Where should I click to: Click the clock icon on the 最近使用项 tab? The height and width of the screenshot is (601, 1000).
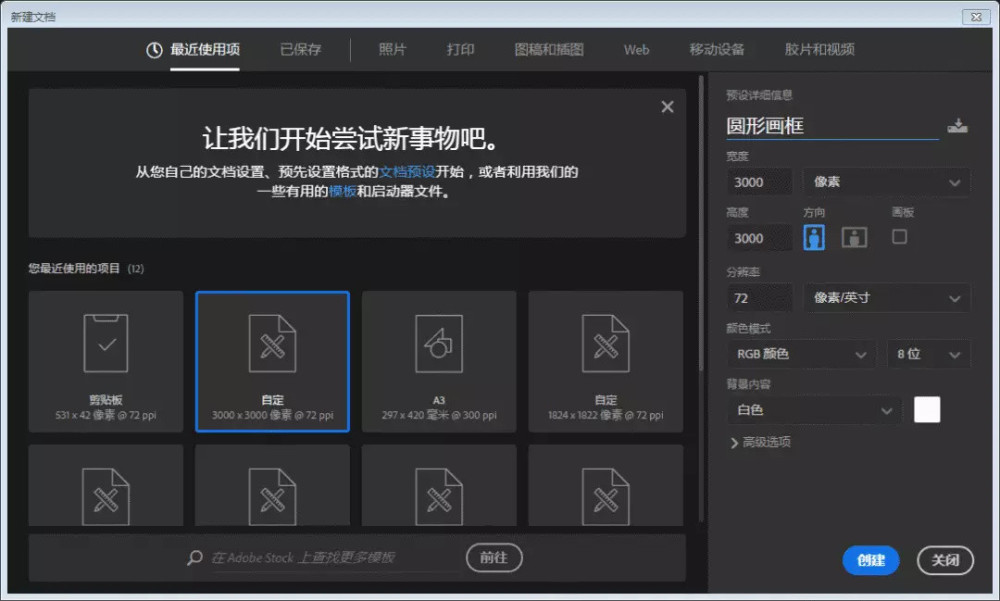[x=157, y=48]
